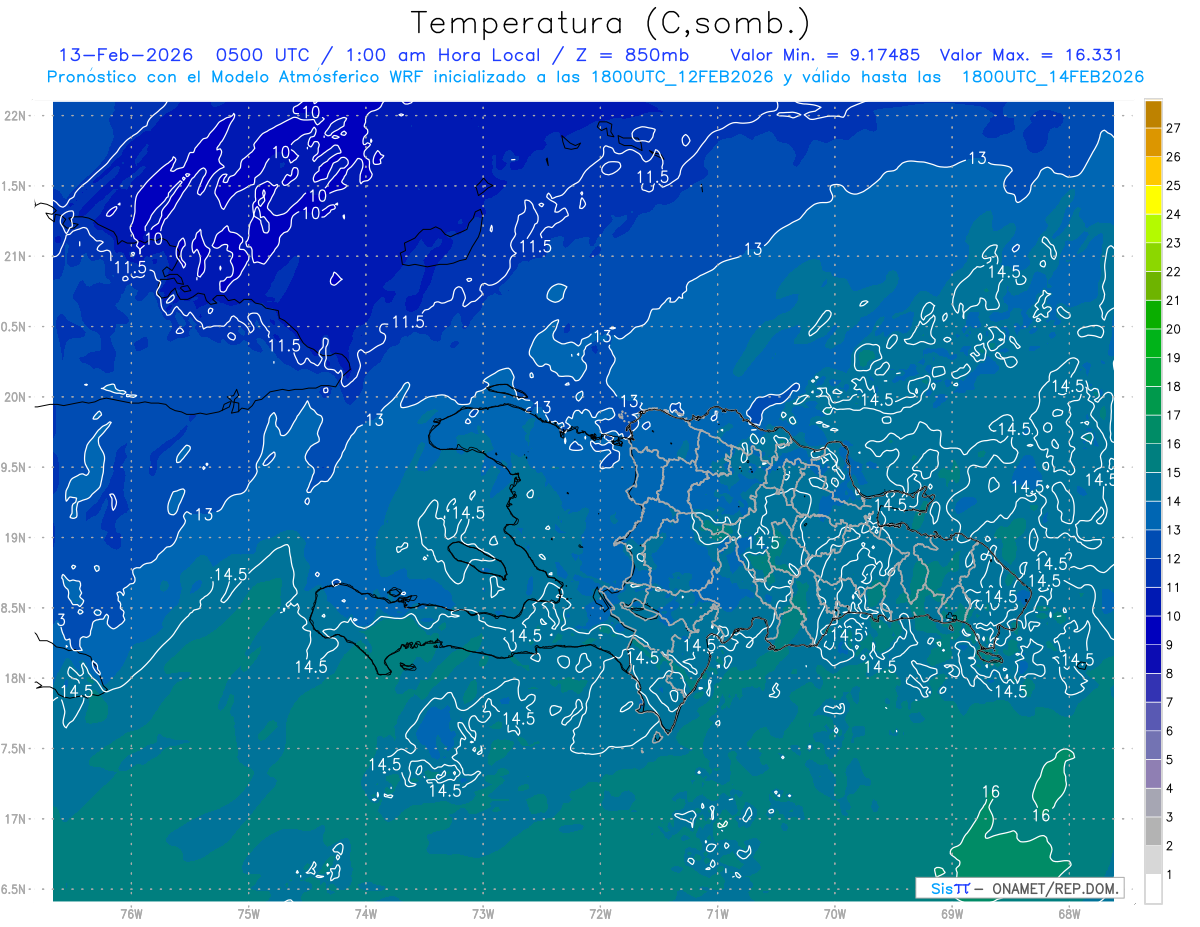
Task: Click the 'SisTT - ONAMET/REP.DOM.' credit label
Action: [x=1020, y=888]
